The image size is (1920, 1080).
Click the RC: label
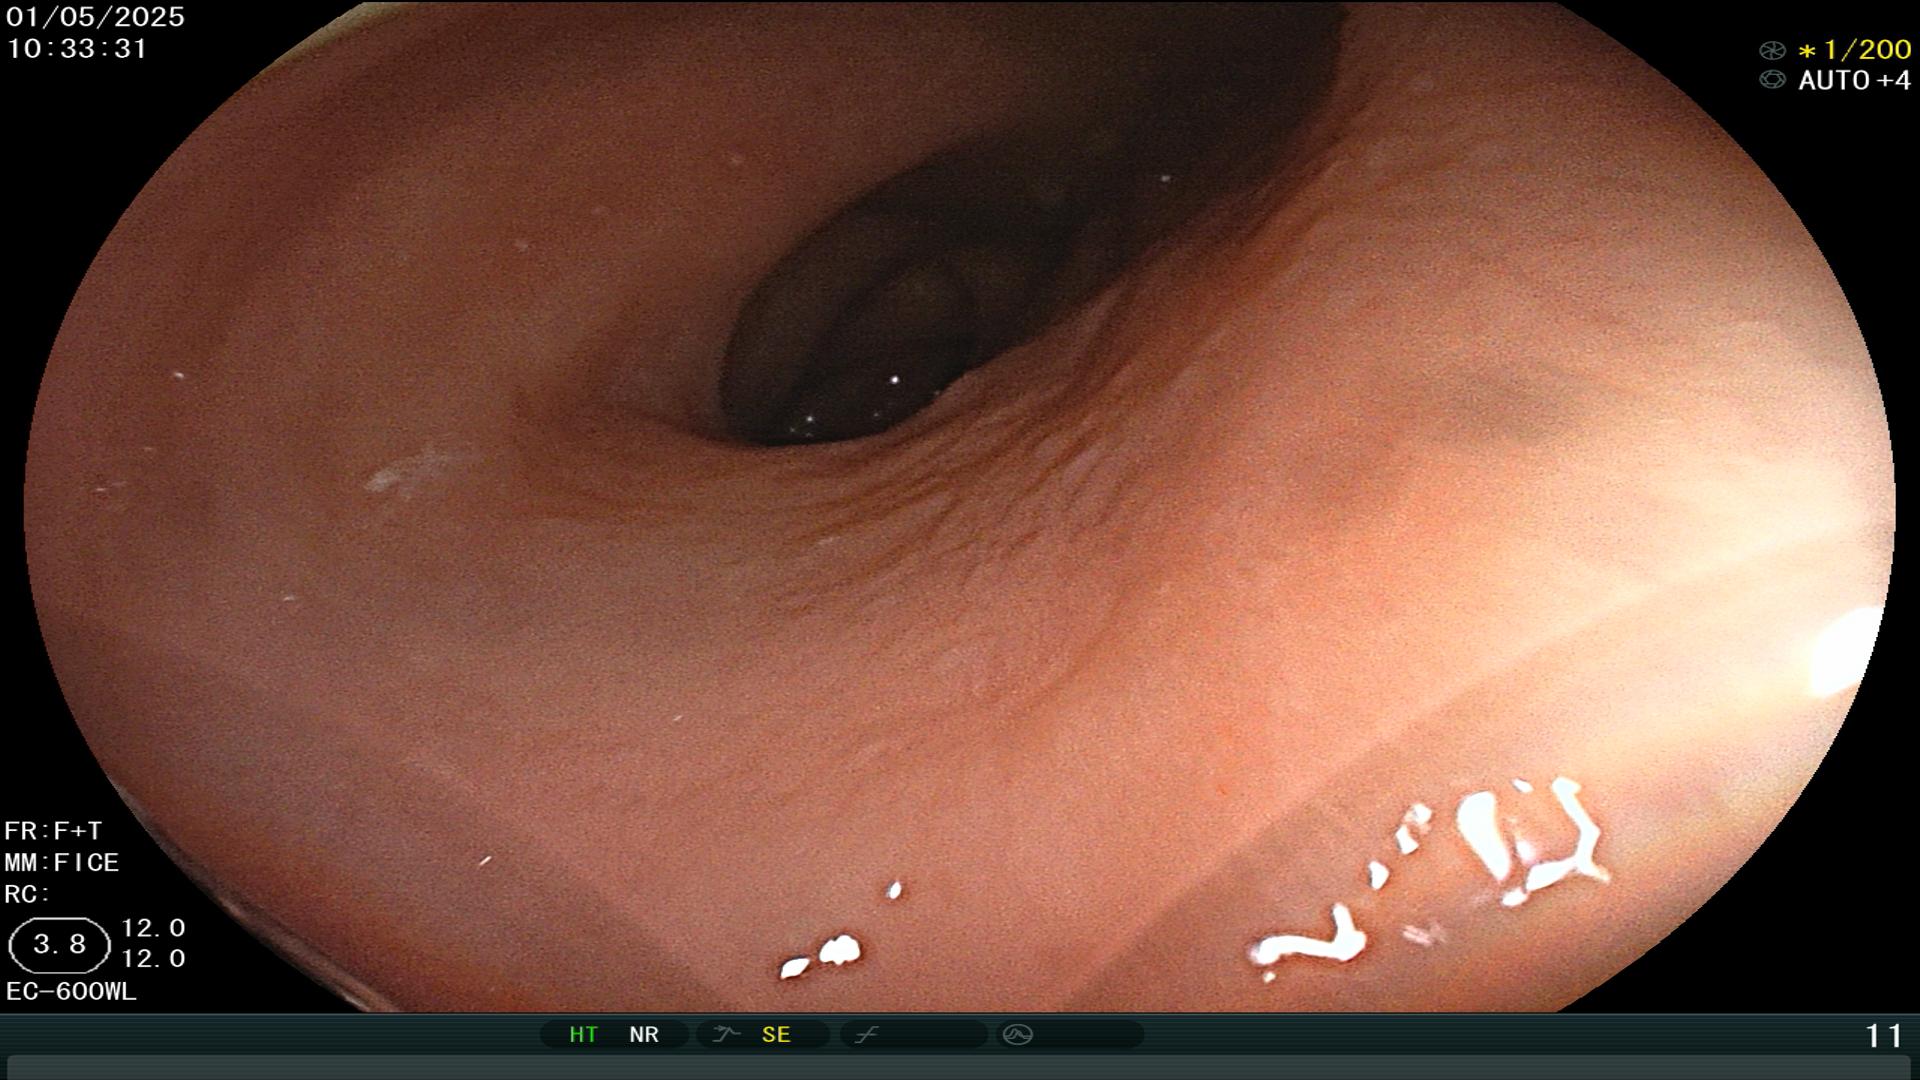[27, 894]
